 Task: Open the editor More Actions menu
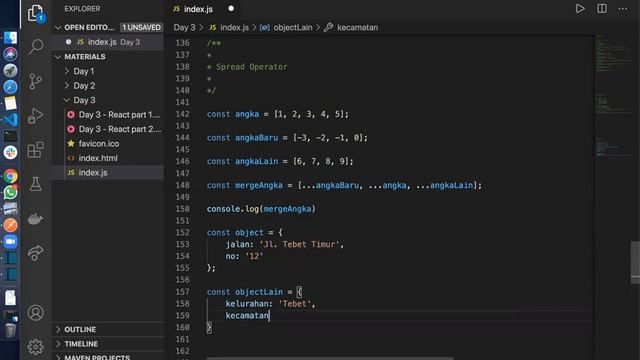pyautogui.click(x=622, y=9)
